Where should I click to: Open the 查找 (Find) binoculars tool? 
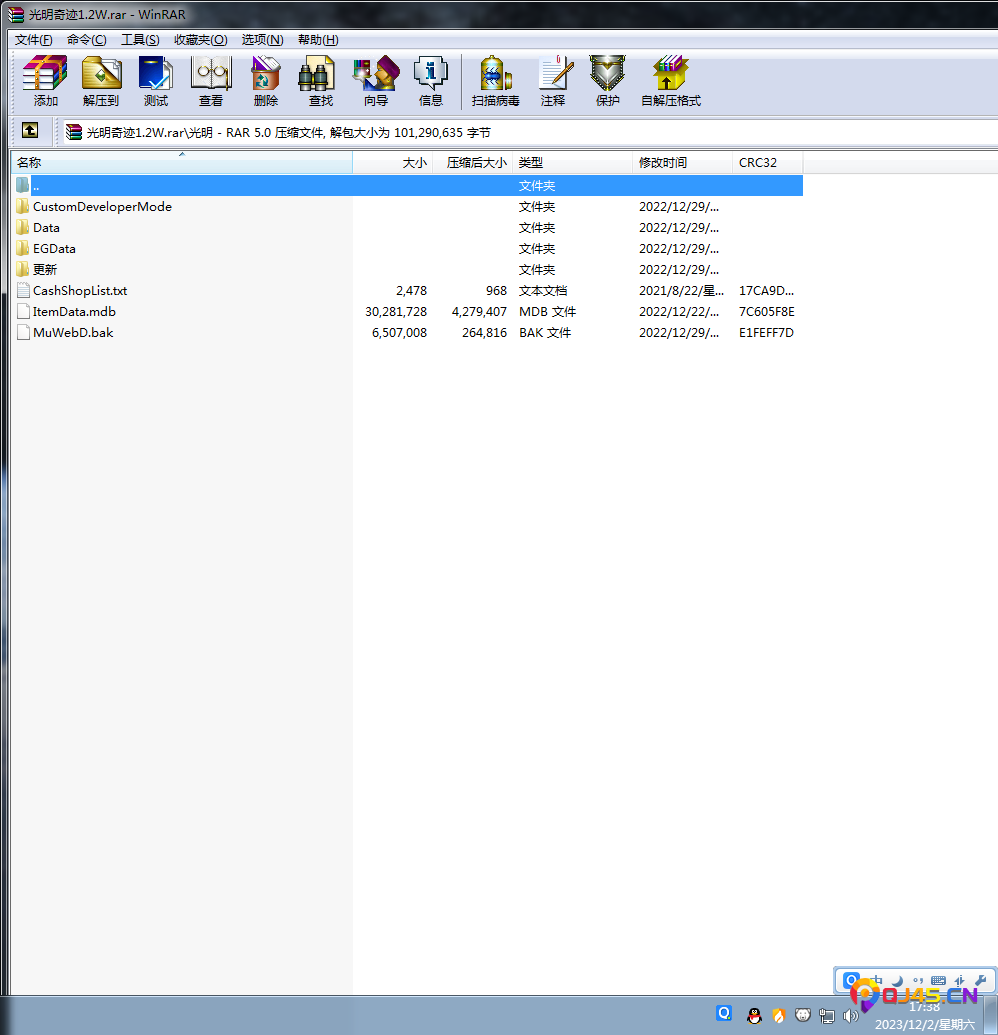(x=321, y=81)
